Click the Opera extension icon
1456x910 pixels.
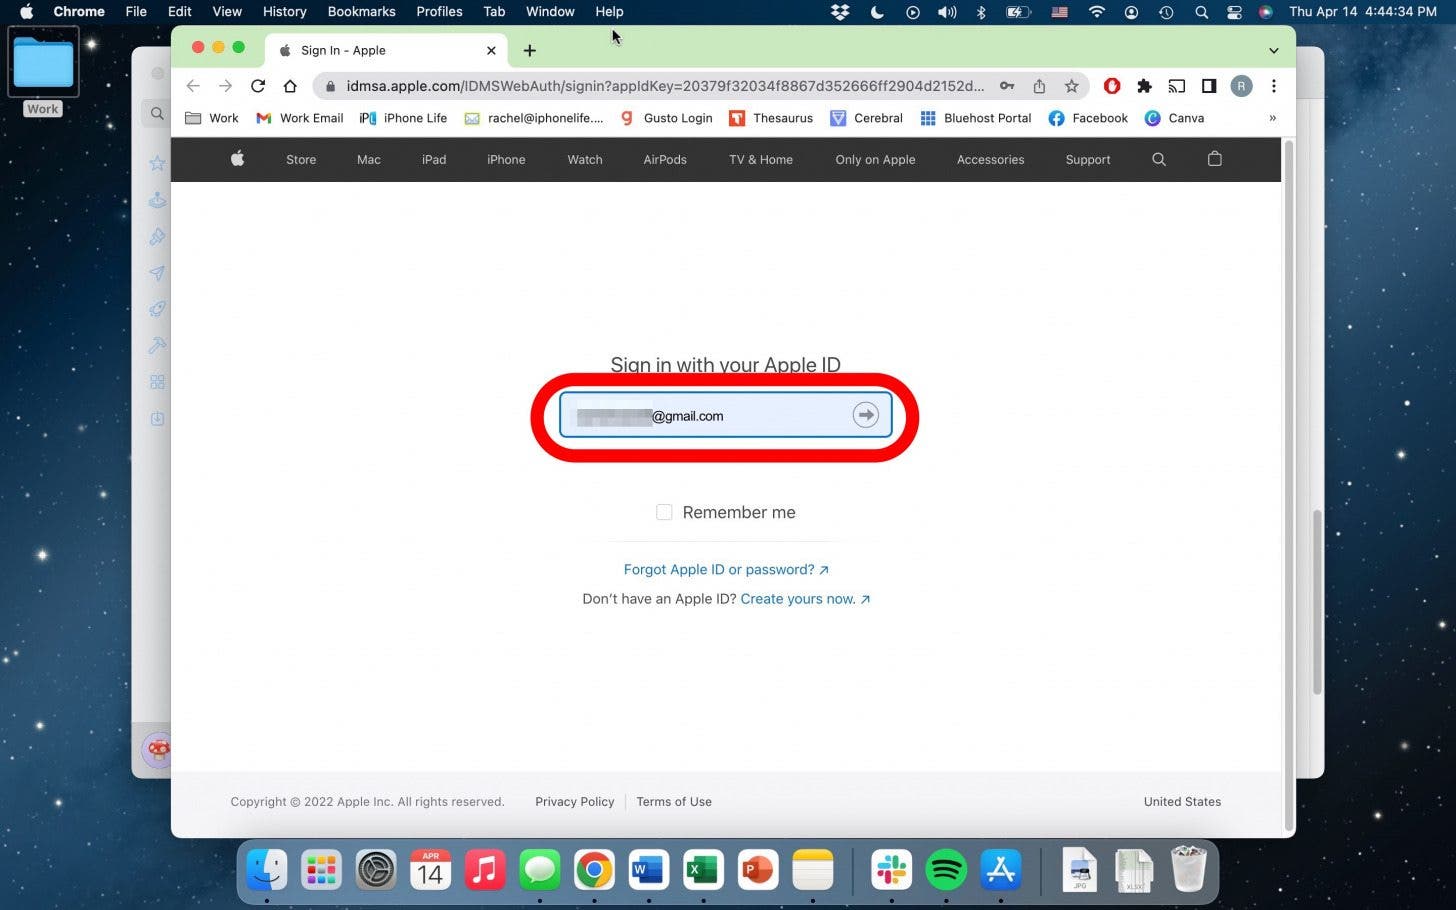coord(1112,86)
